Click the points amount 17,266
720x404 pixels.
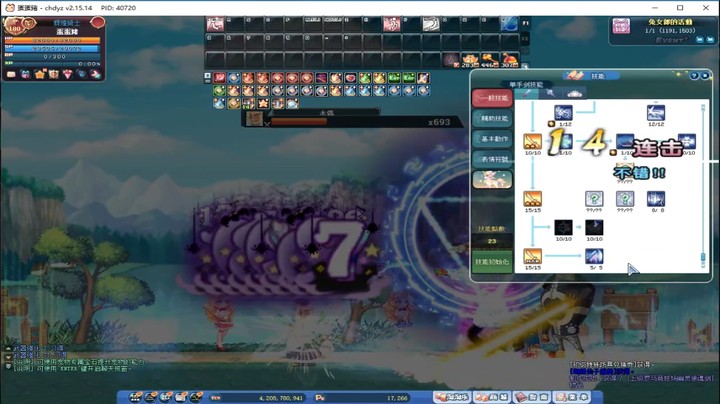(x=397, y=398)
